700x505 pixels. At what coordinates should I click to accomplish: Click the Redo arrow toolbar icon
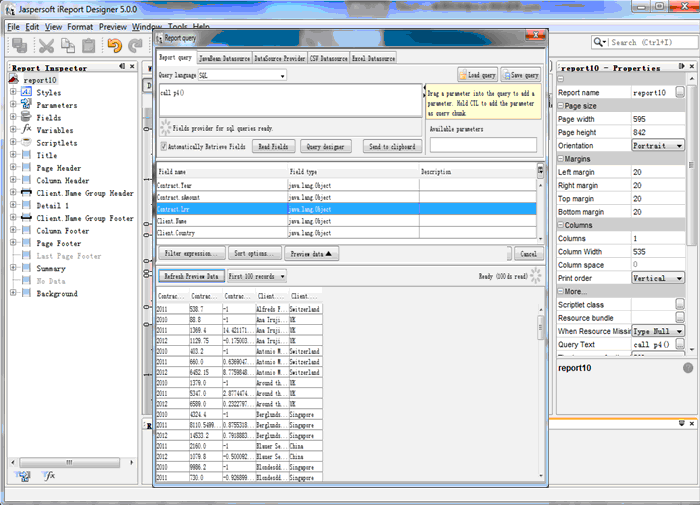pos(133,45)
